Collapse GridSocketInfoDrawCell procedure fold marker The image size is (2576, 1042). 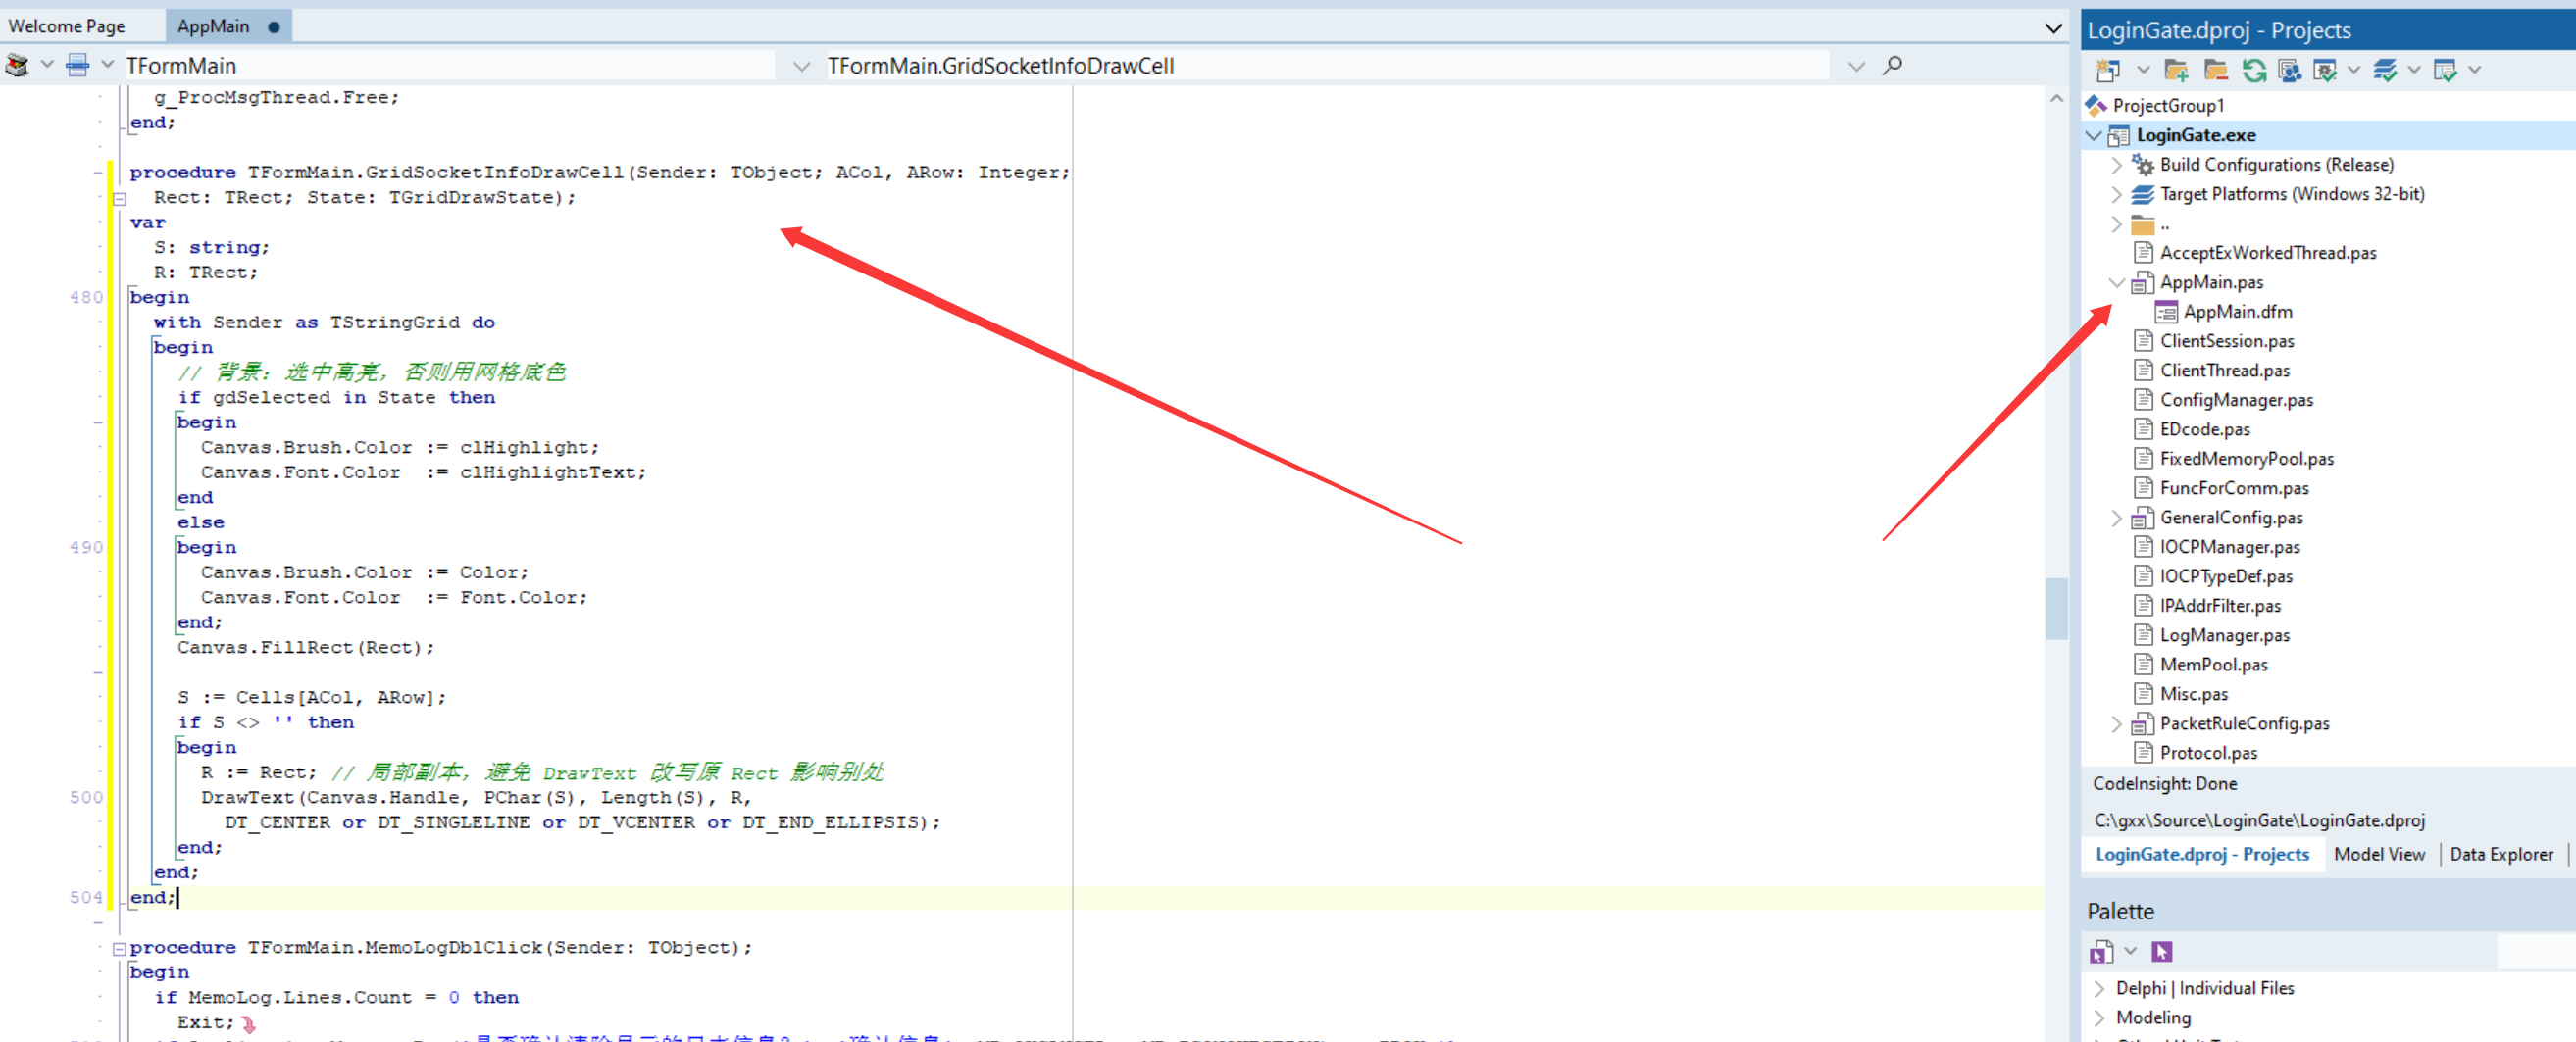(x=119, y=198)
